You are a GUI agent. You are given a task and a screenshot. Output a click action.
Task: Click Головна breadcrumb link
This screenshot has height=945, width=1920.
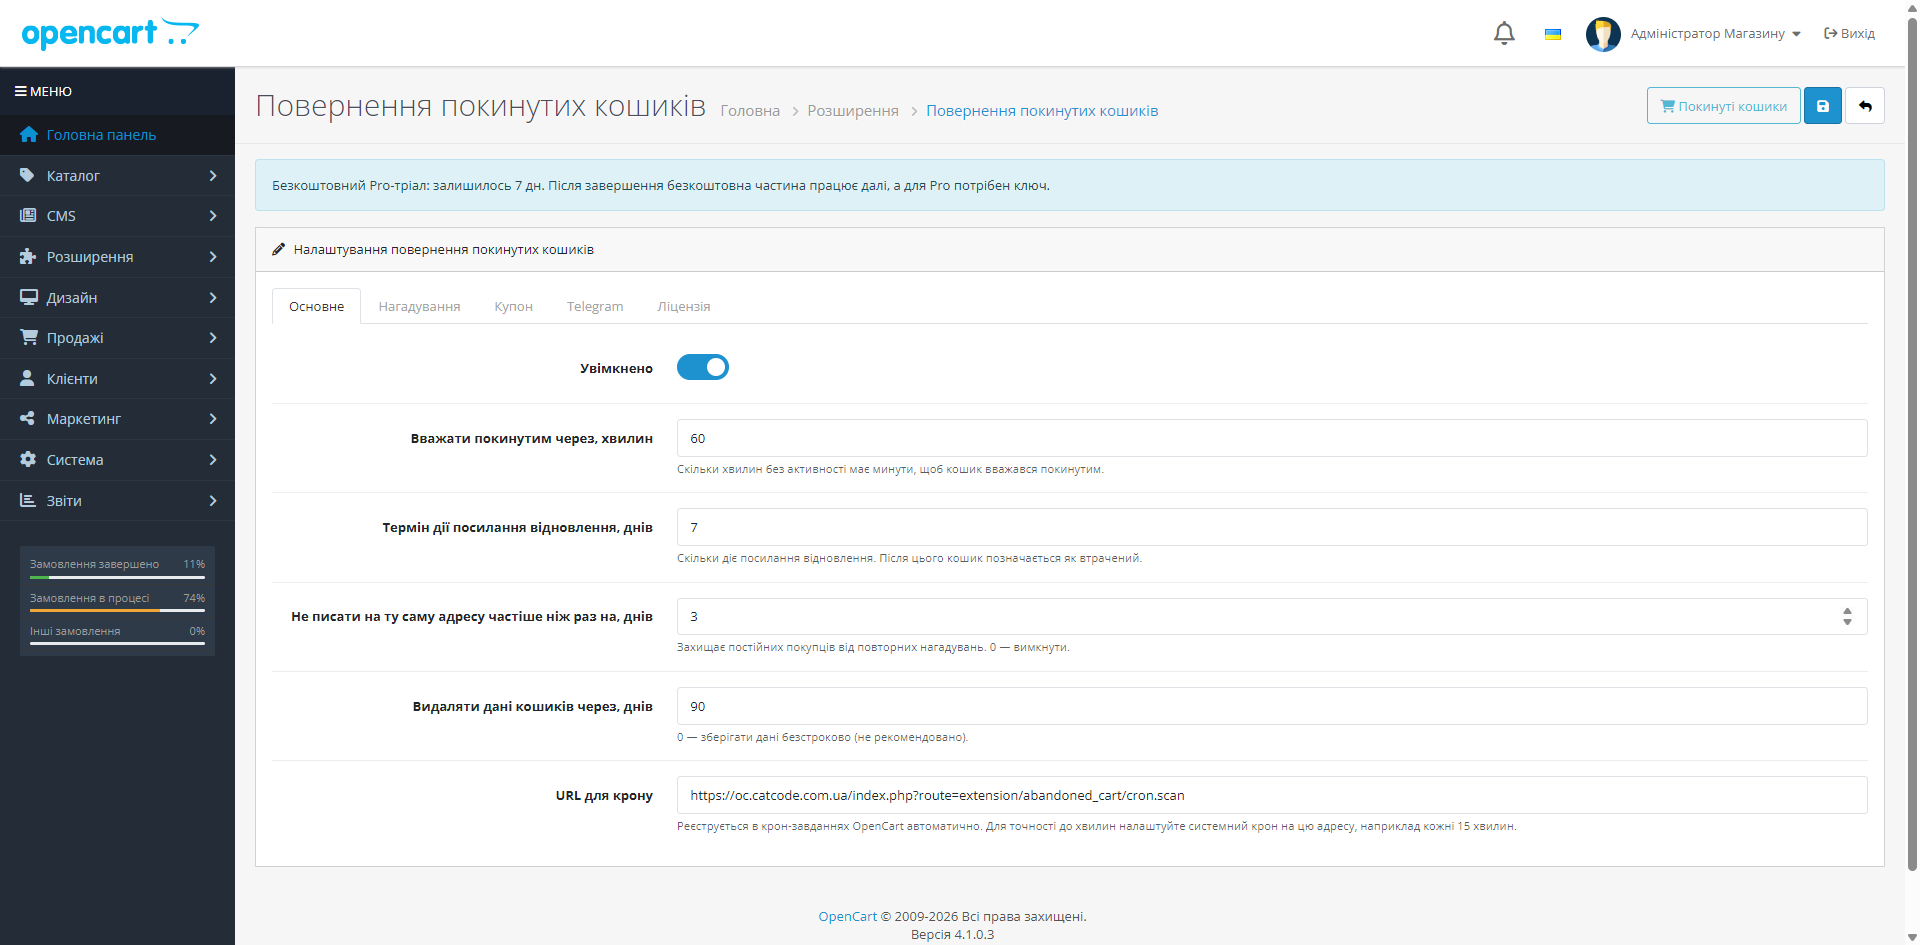(x=750, y=111)
